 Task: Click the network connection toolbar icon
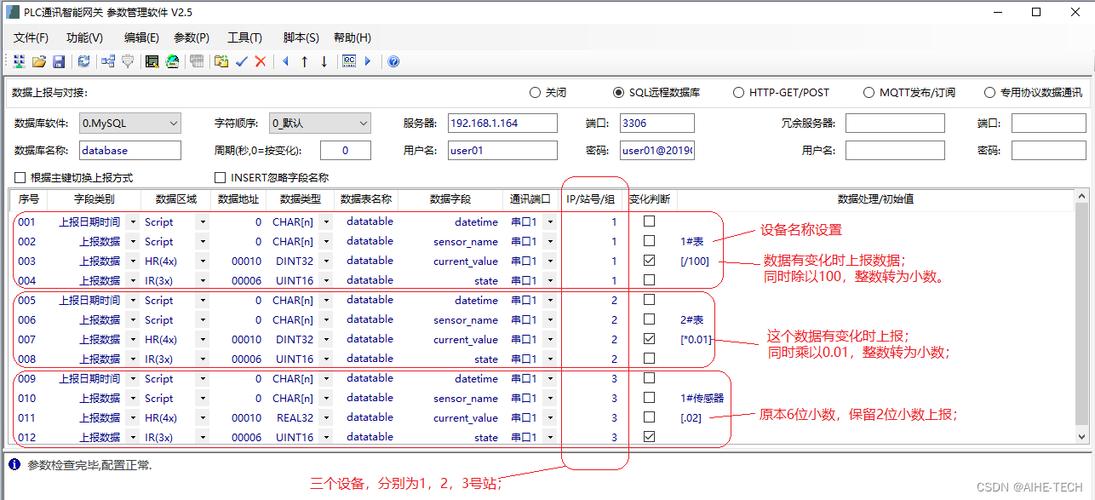[108, 61]
